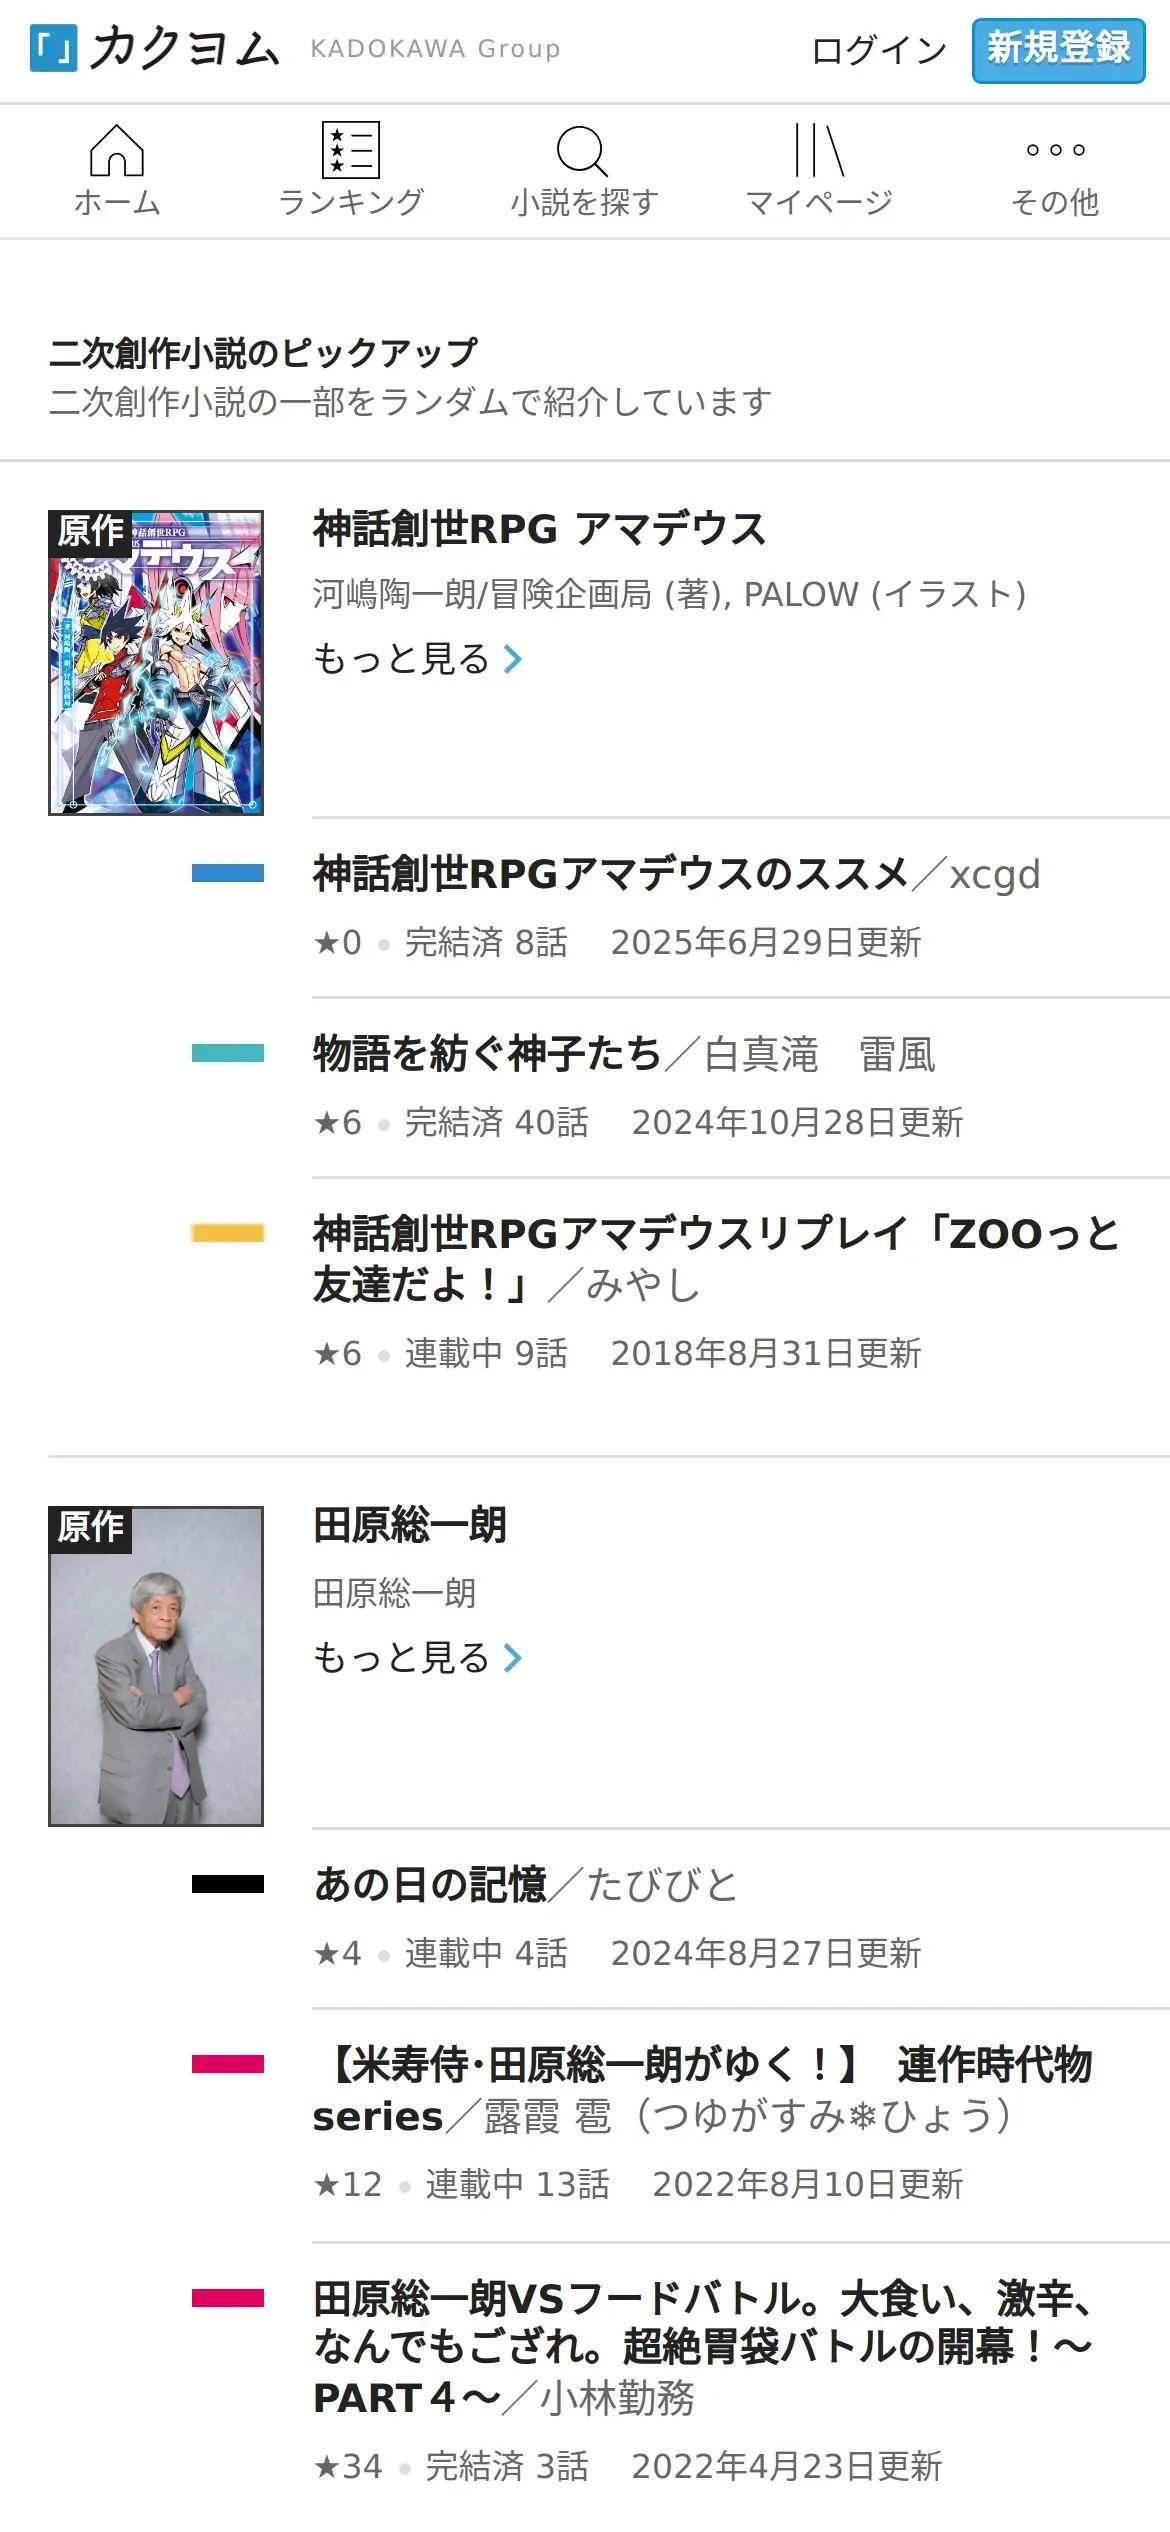This screenshot has width=1170, height=2532.
Task: Open the 神話創世RPG アマデウス original work heading
Action: pyautogui.click(x=540, y=529)
